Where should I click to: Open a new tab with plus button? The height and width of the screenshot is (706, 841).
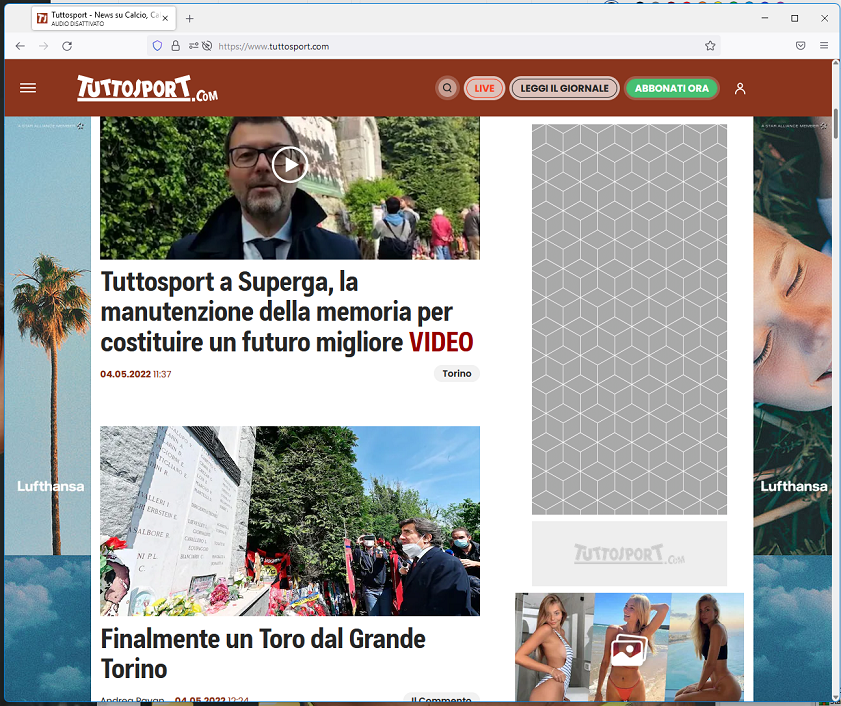pos(189,19)
